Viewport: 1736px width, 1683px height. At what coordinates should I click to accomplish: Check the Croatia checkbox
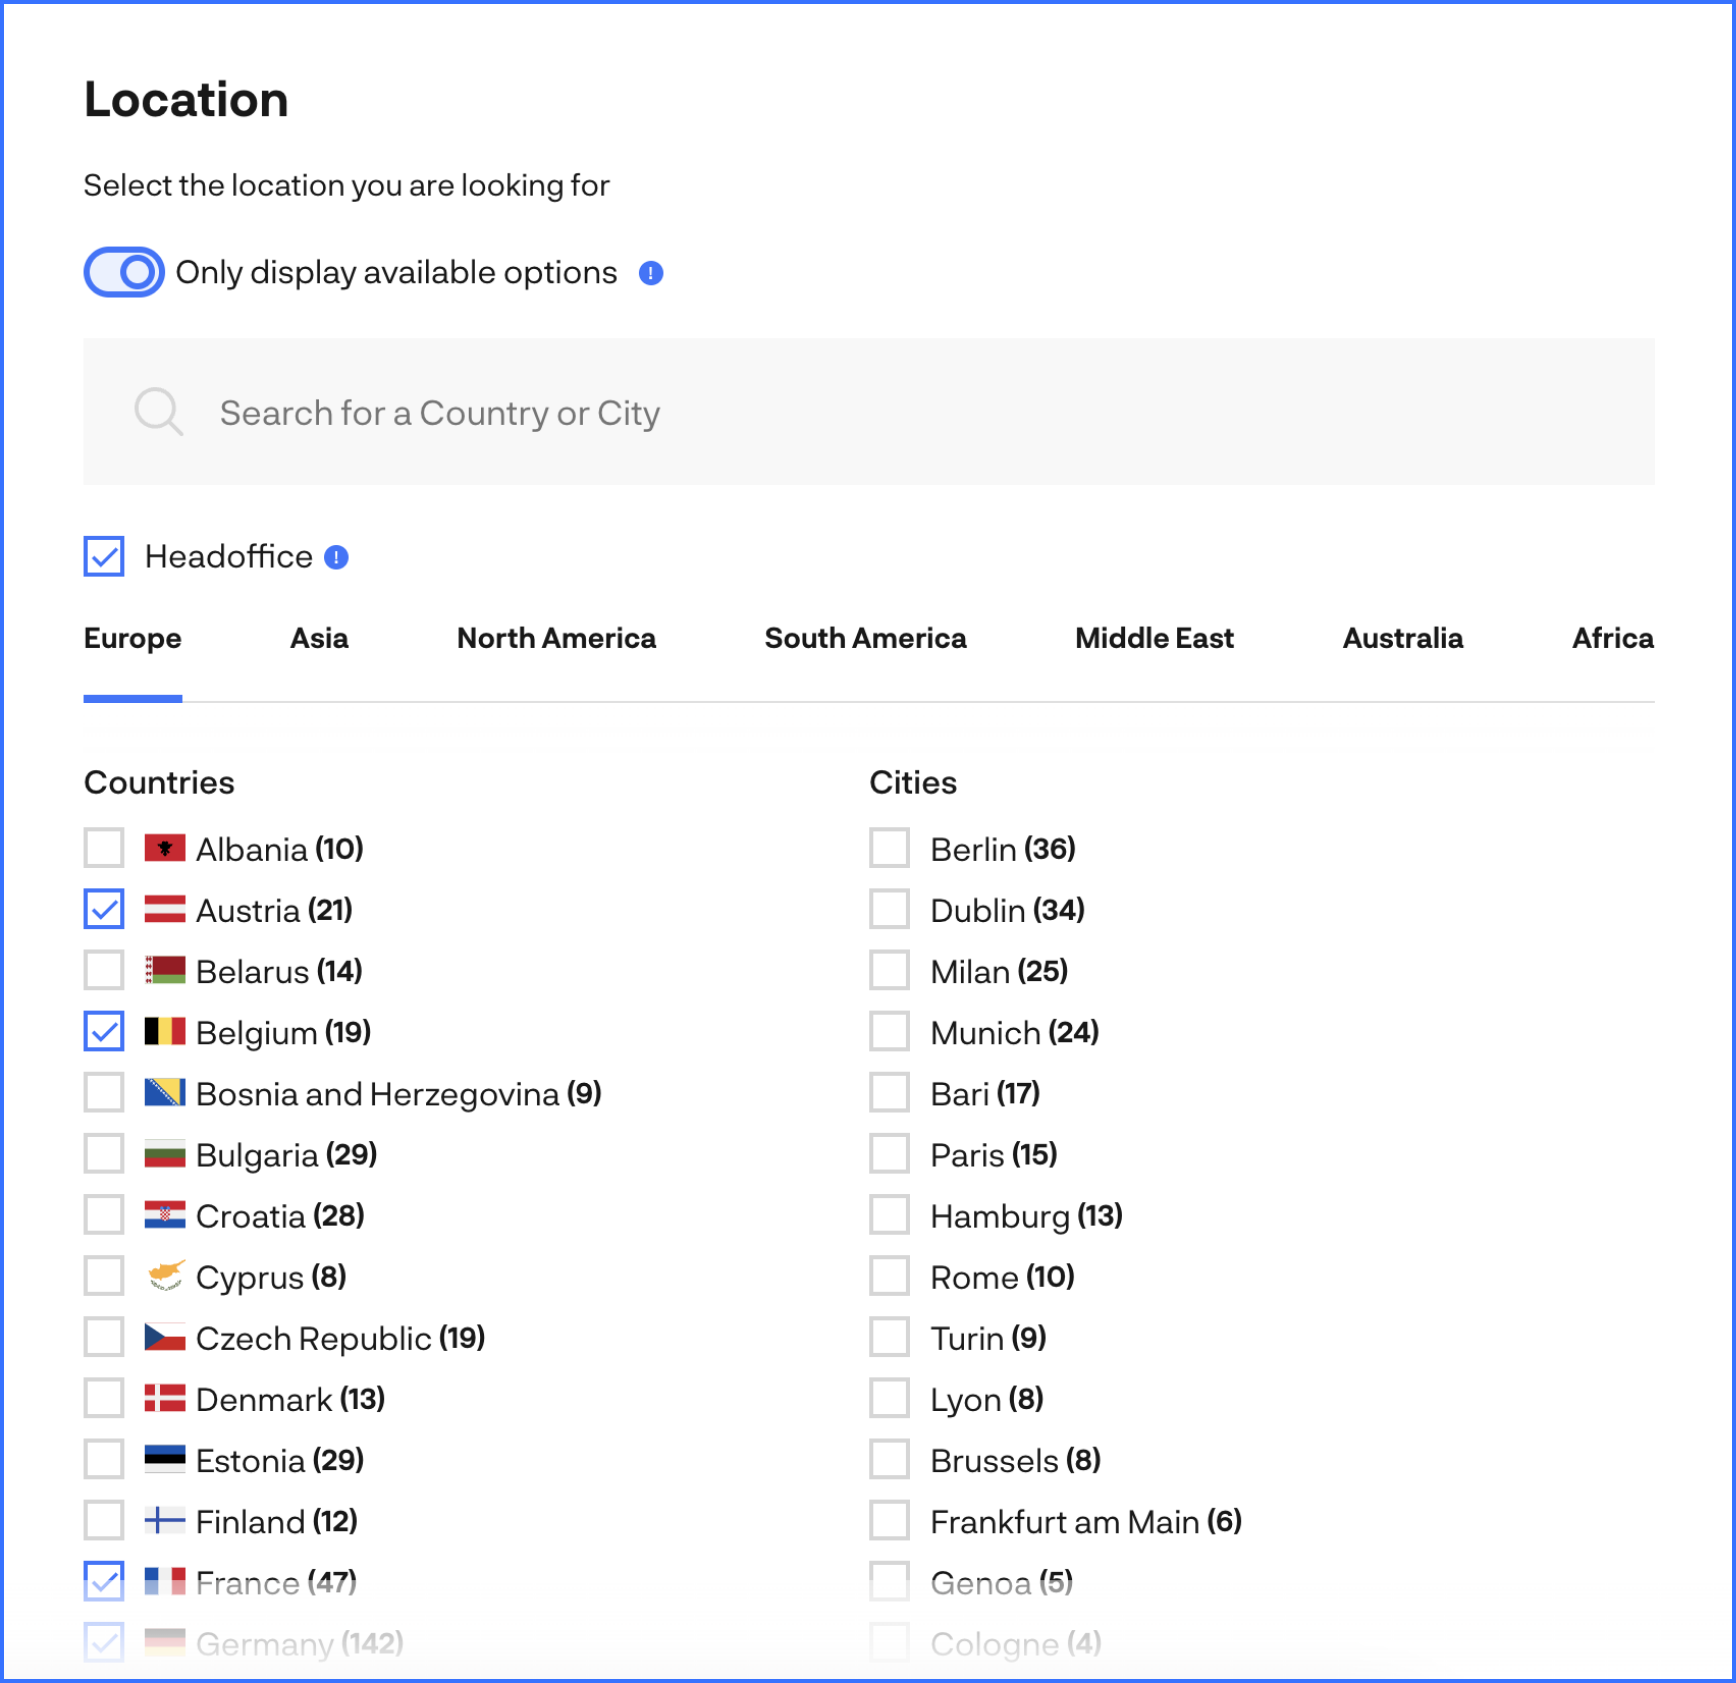point(104,1215)
